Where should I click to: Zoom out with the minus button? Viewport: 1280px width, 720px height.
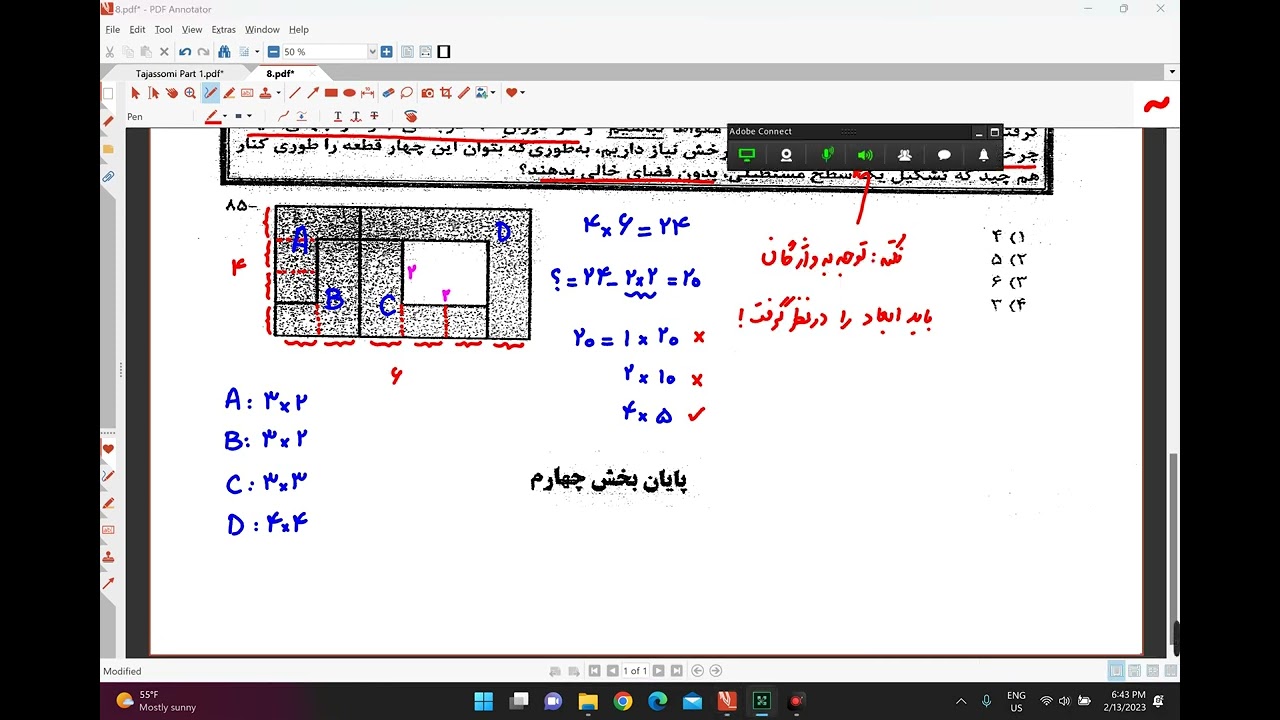273,52
